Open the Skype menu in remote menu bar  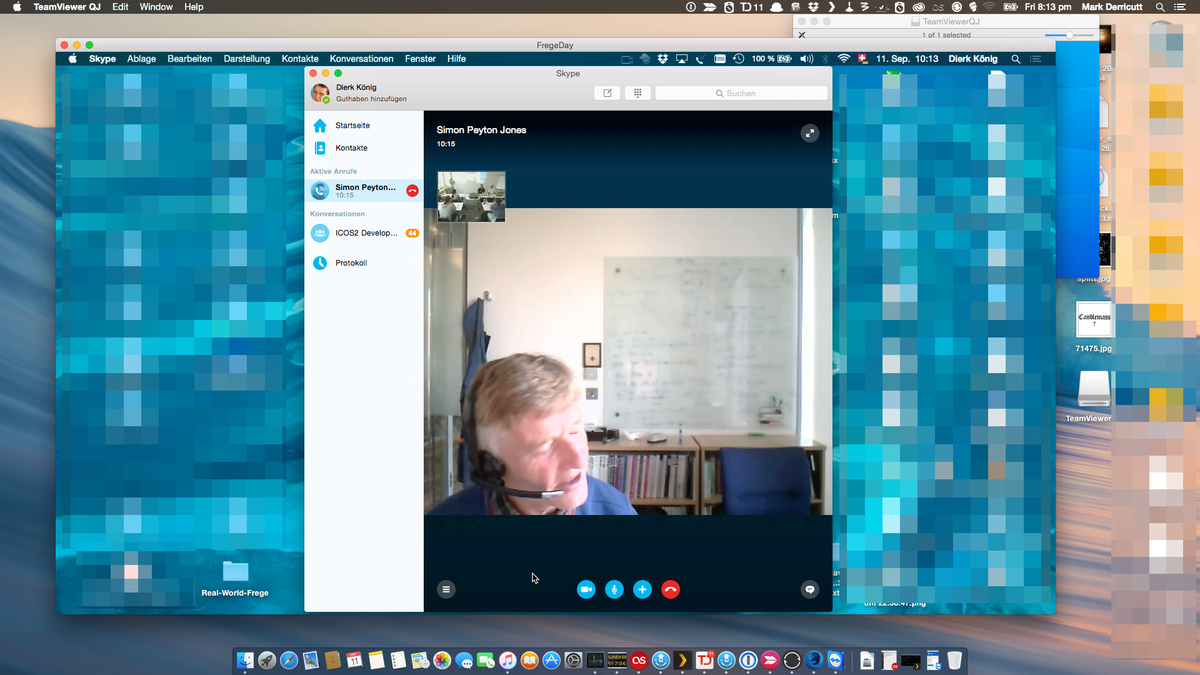[102, 59]
